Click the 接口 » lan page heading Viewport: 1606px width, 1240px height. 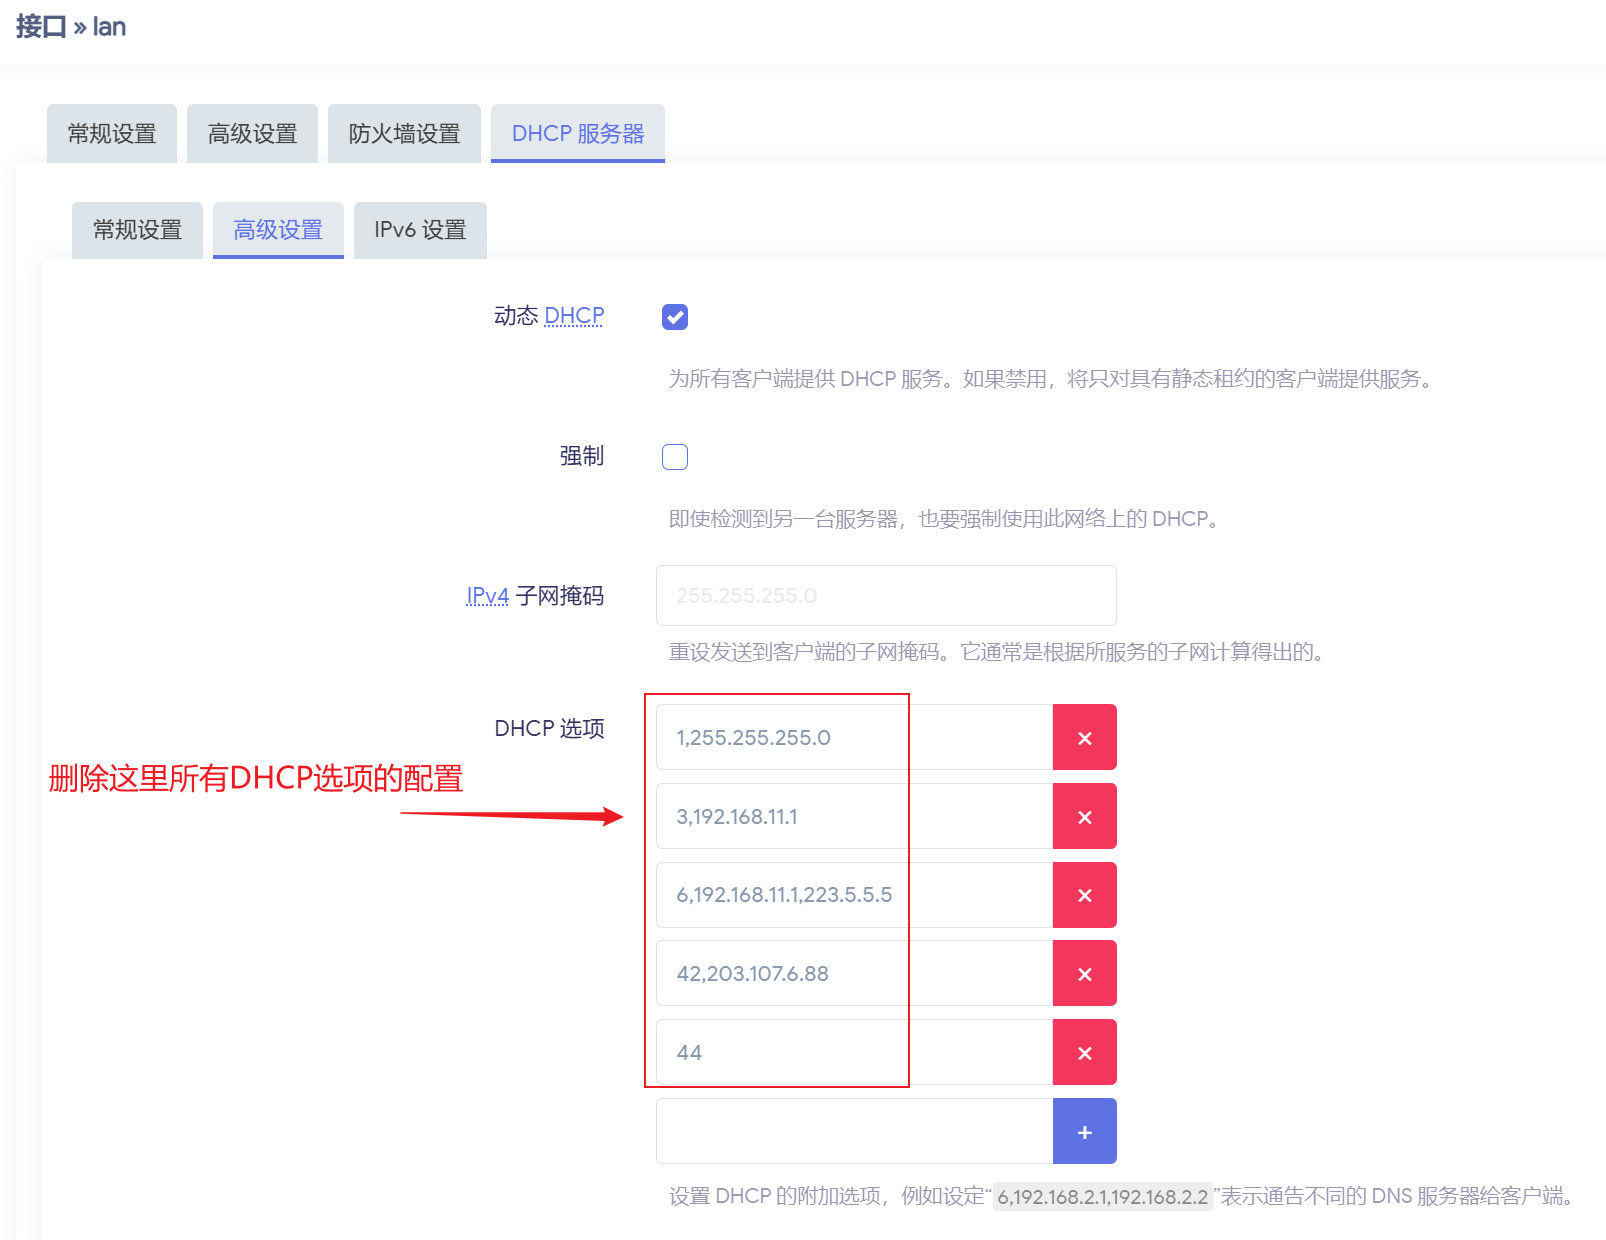click(x=71, y=27)
